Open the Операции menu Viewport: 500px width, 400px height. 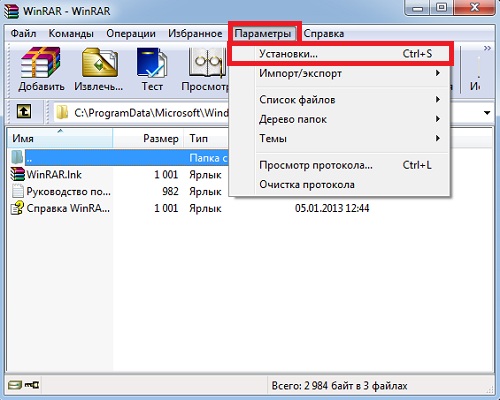coord(131,33)
